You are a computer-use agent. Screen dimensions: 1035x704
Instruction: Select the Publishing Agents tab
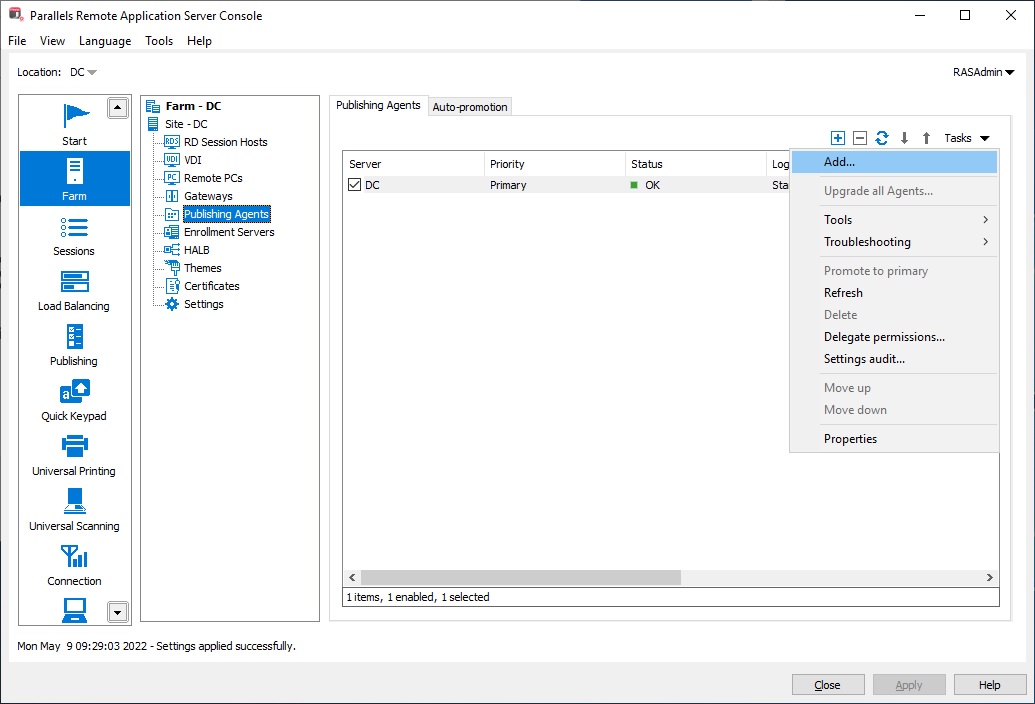378,106
